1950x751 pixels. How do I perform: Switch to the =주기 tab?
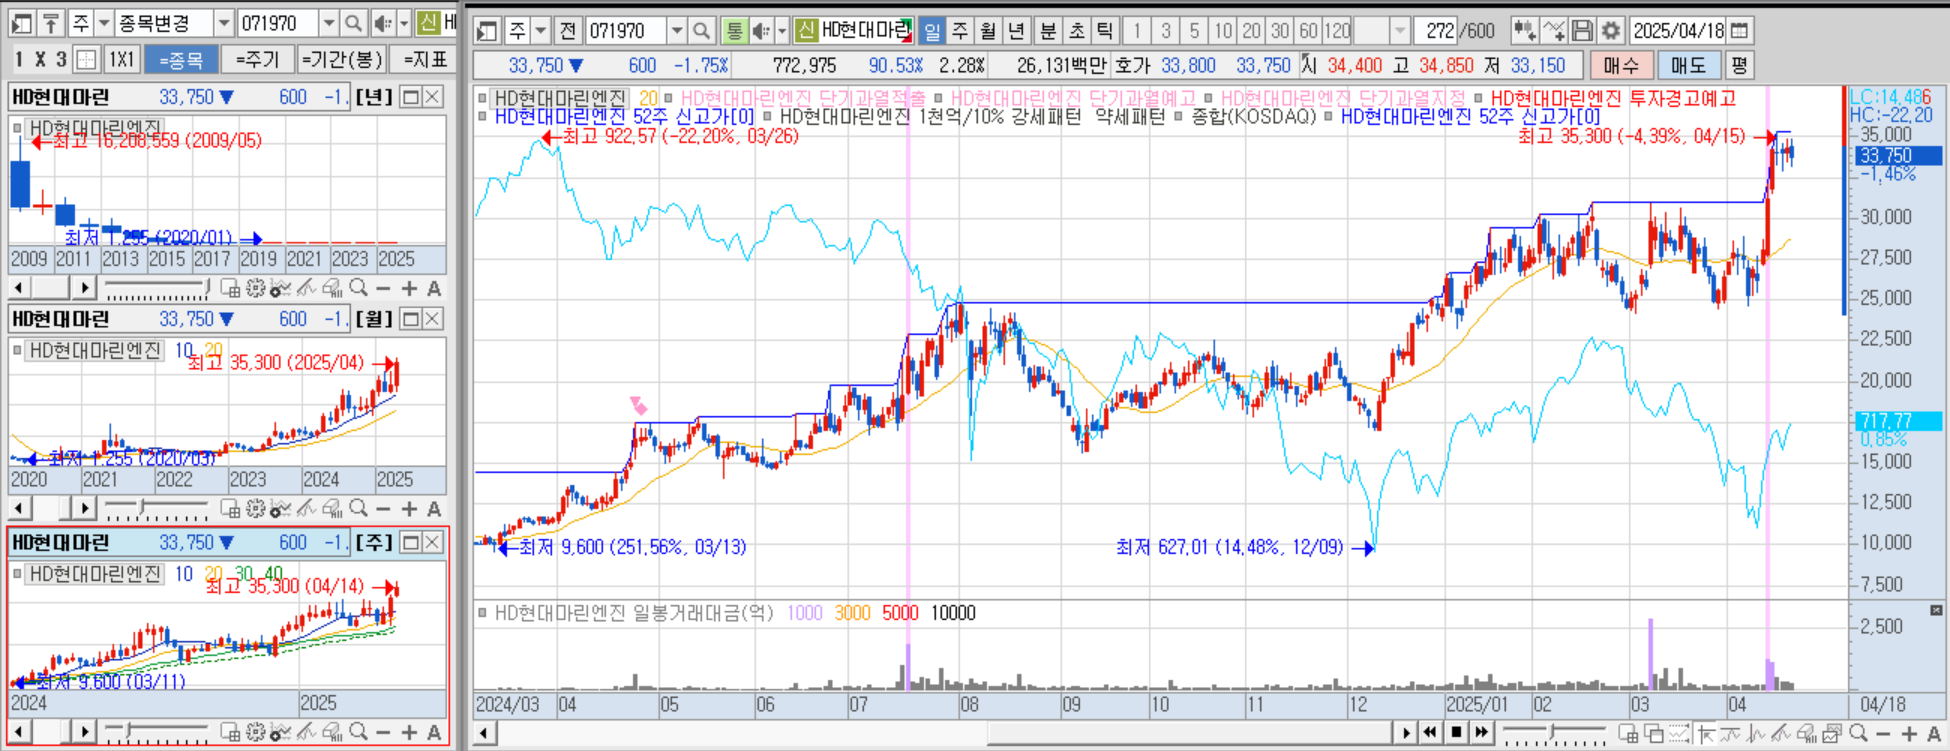tap(258, 60)
